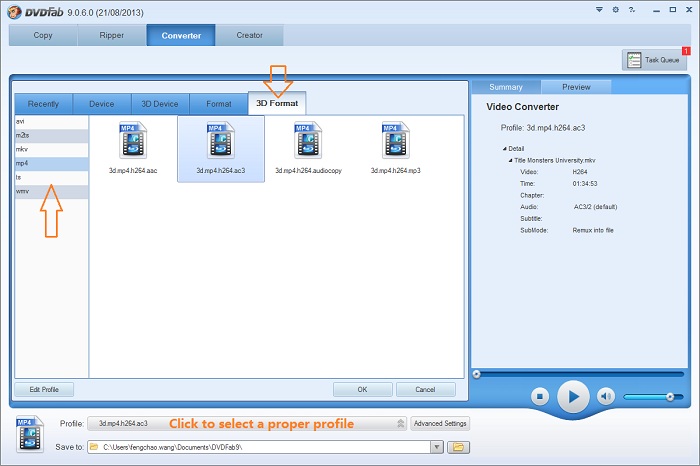The image size is (700, 466).
Task: Collapse the Title Monsters University.mkv node
Action: pyautogui.click(x=510, y=160)
